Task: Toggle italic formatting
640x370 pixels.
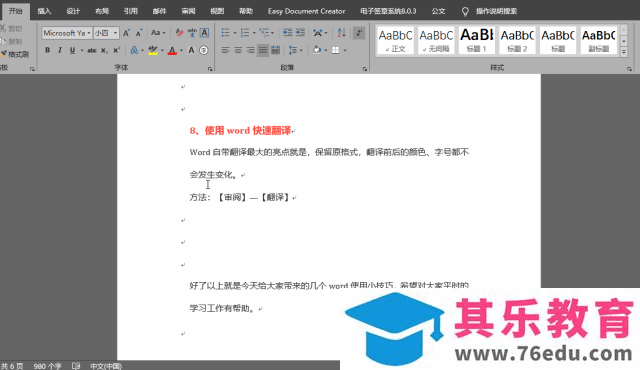Action: coord(60,50)
